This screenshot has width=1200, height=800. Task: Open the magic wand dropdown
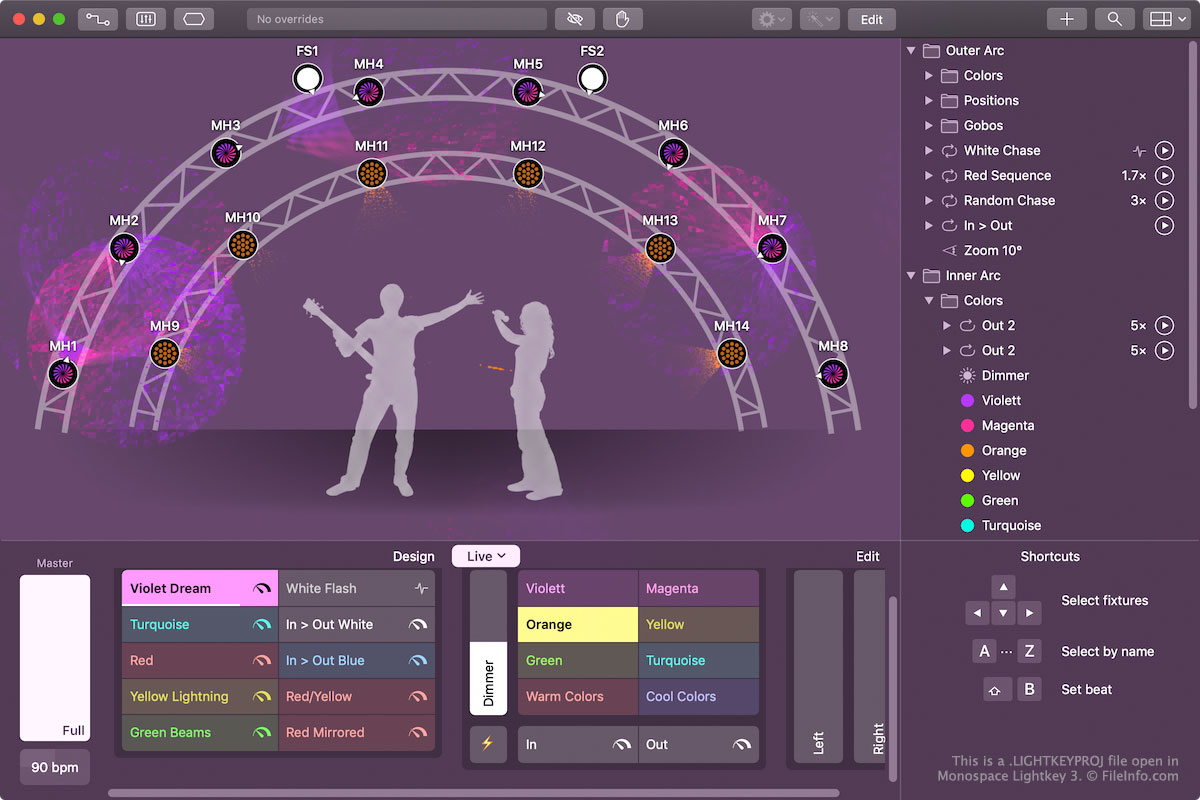click(819, 19)
